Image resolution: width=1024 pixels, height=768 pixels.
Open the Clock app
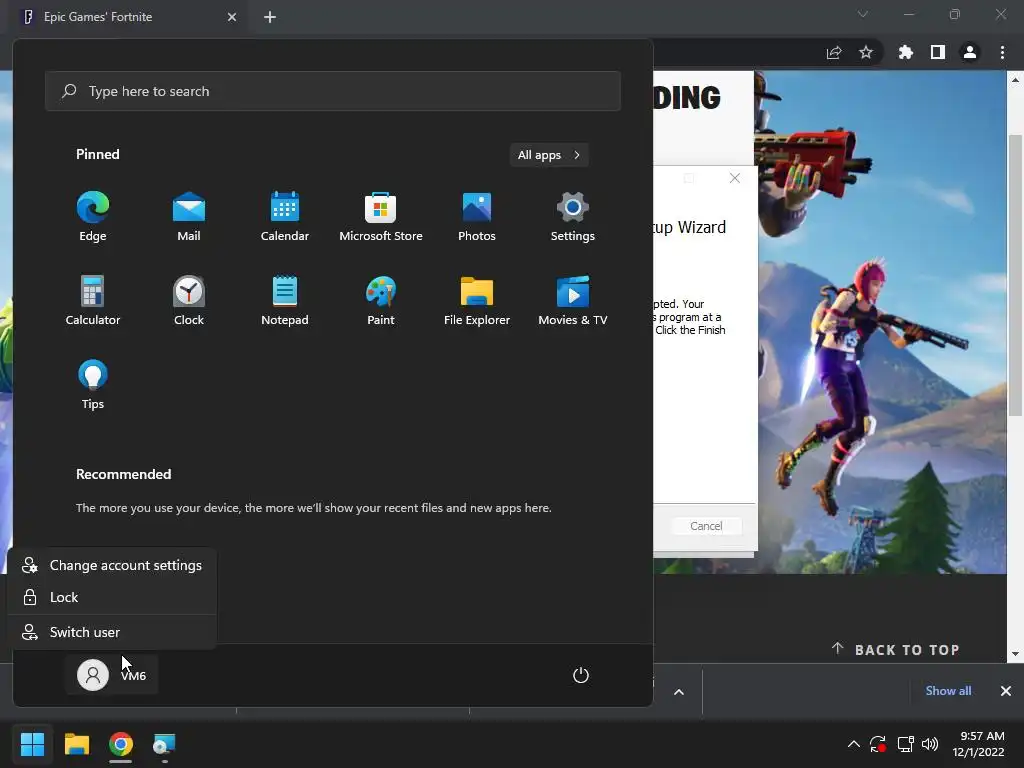coord(189,300)
